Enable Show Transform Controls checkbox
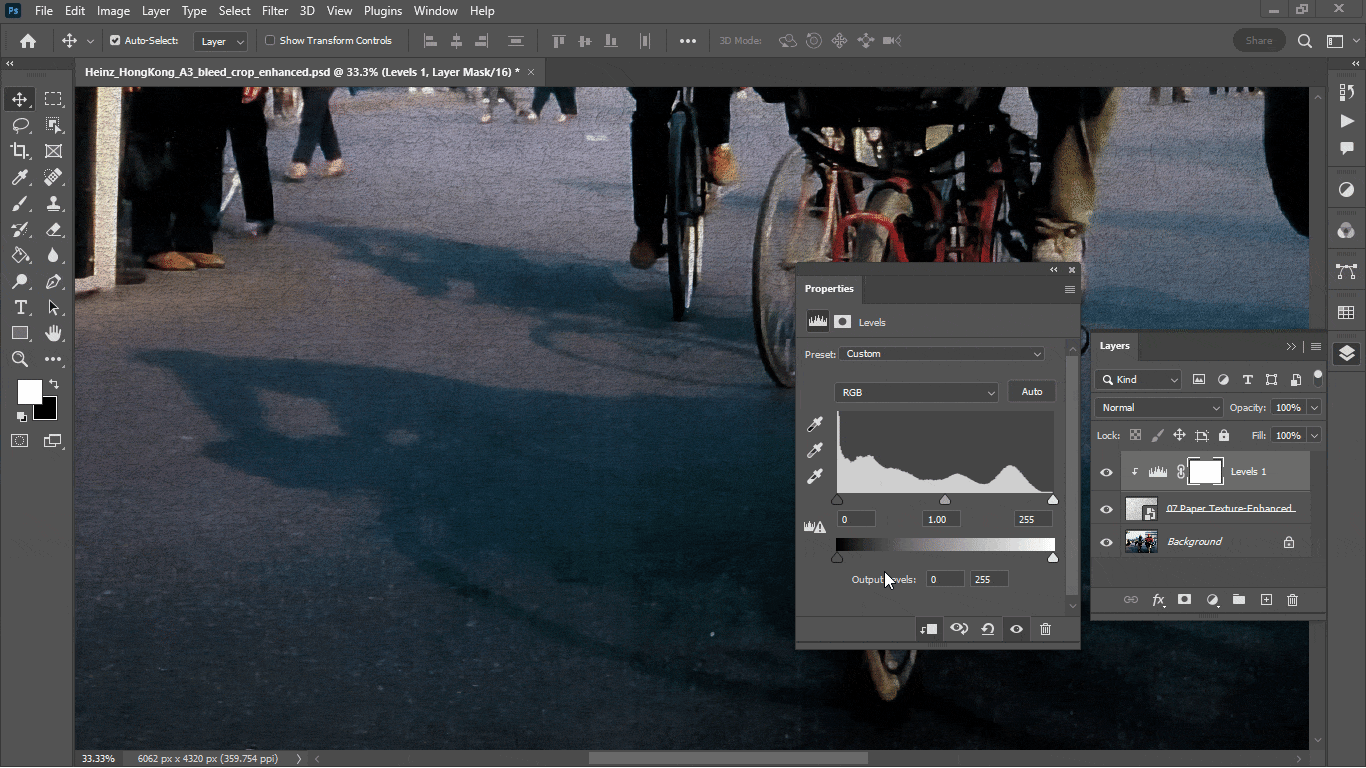Image resolution: width=1366 pixels, height=768 pixels. click(270, 41)
